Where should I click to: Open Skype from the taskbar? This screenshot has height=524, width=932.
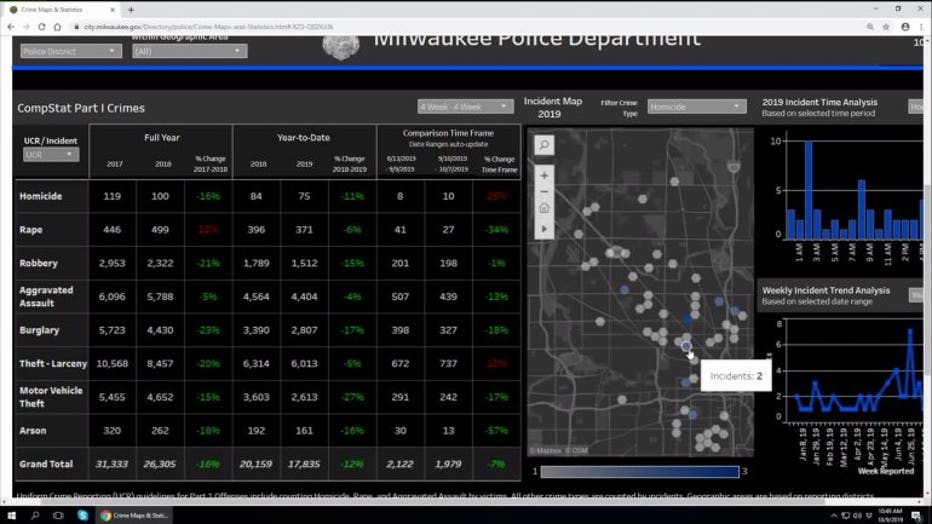click(83, 515)
